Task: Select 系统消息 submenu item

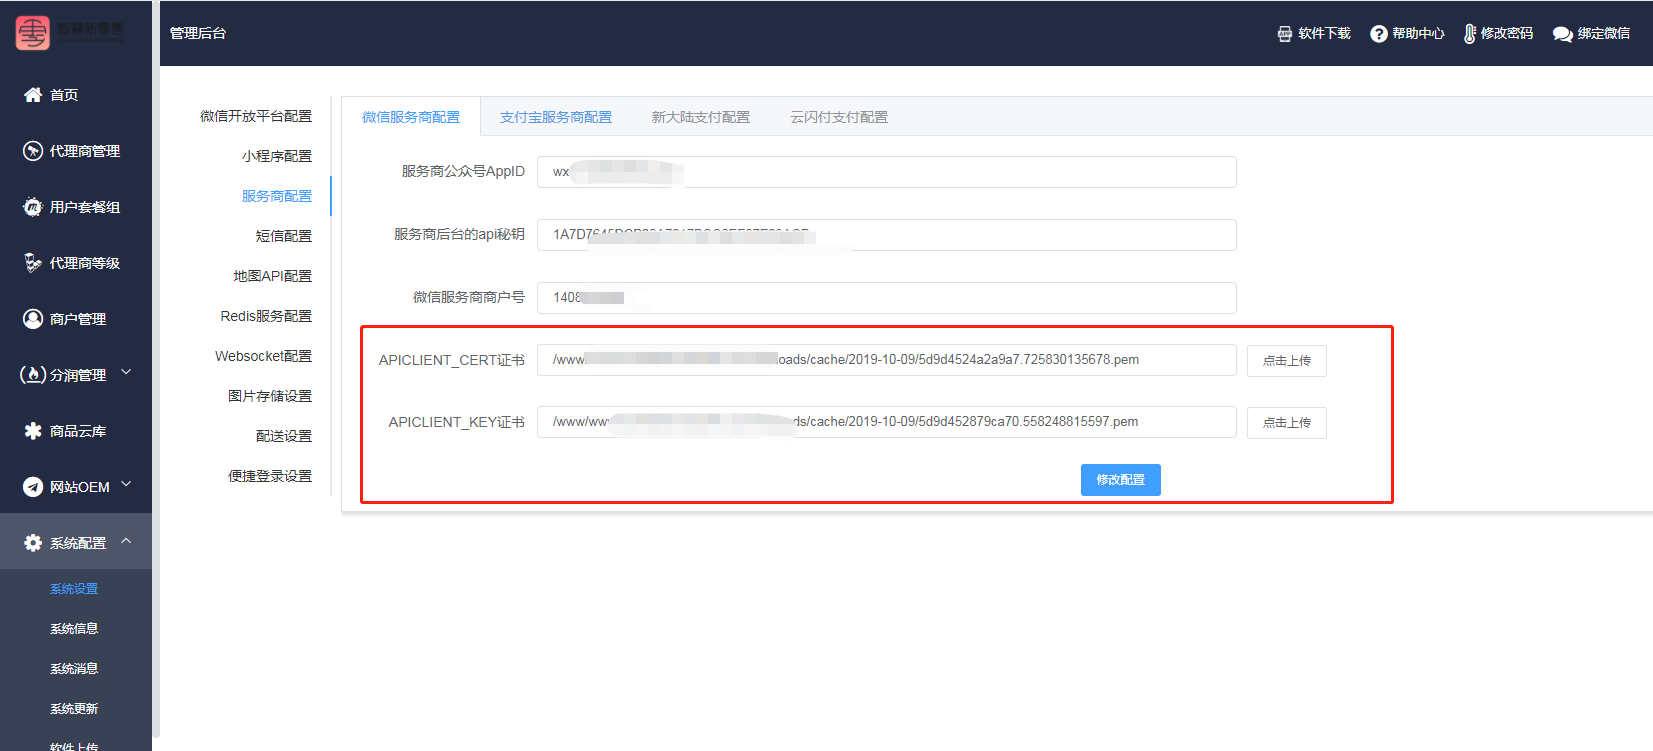Action: [x=74, y=669]
